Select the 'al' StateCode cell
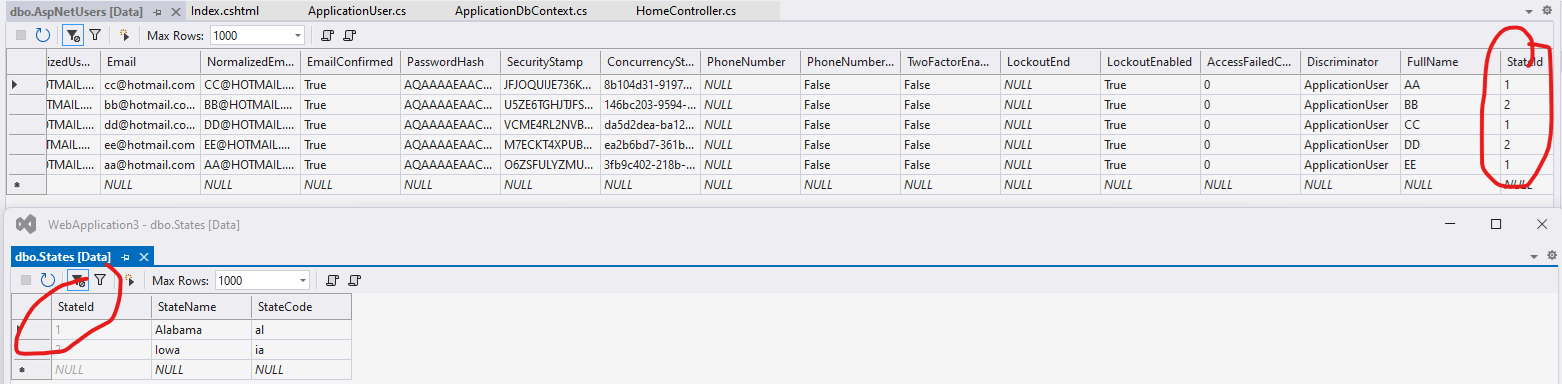1562x384 pixels. coord(301,329)
